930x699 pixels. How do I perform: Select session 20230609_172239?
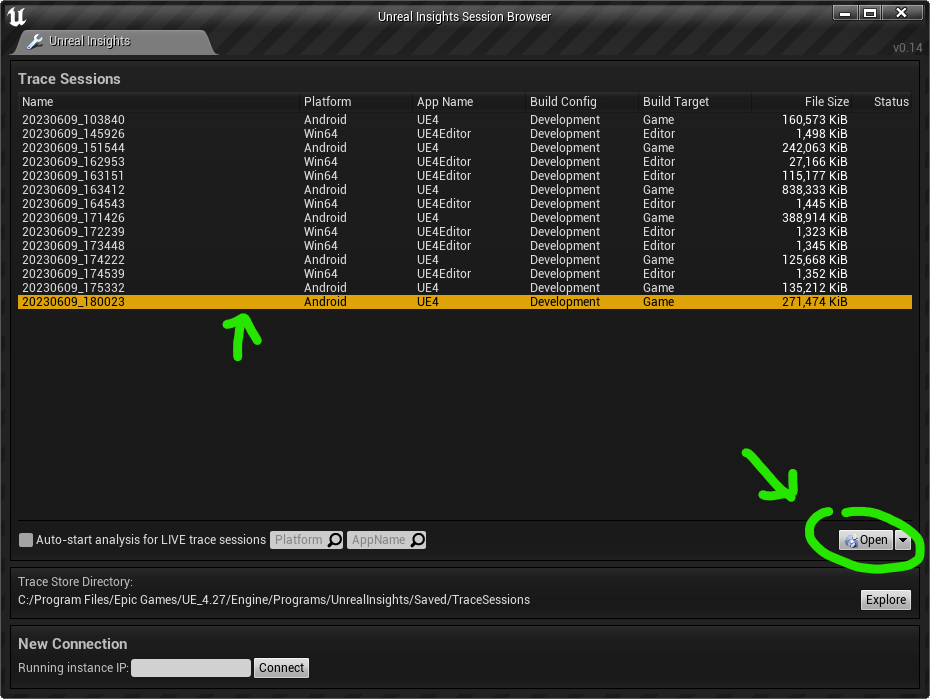465,232
